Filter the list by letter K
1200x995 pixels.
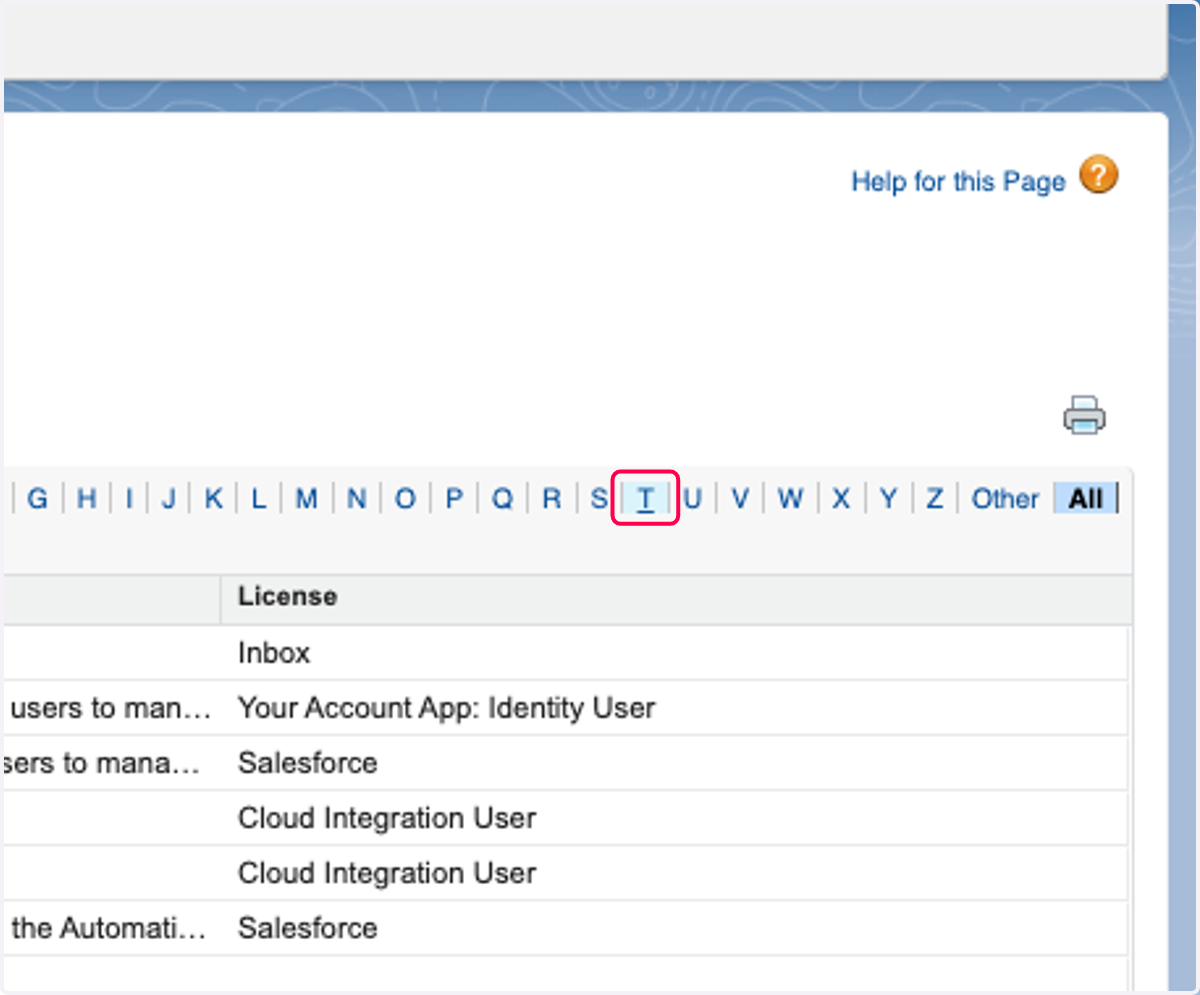click(x=213, y=498)
